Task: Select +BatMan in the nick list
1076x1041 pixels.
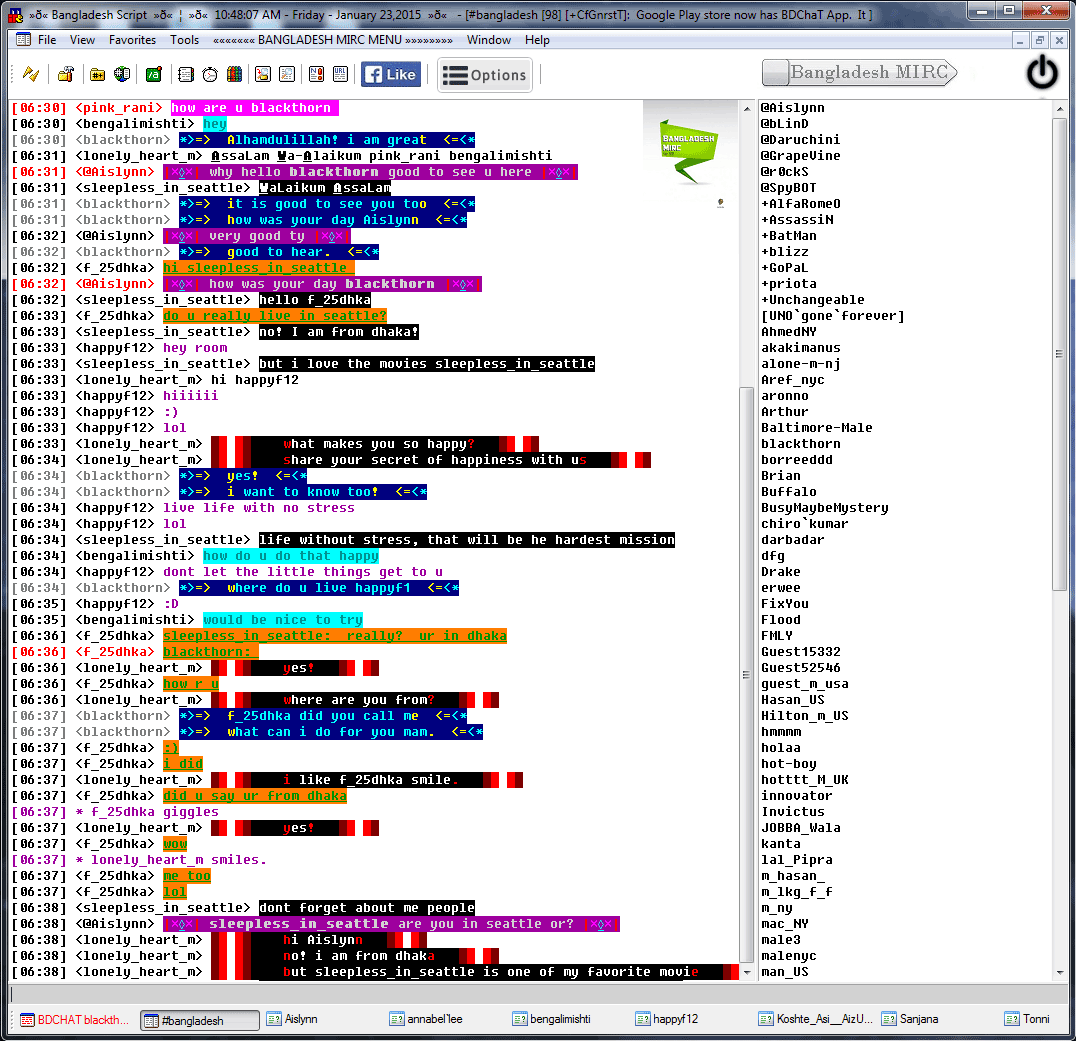Action: click(x=788, y=235)
